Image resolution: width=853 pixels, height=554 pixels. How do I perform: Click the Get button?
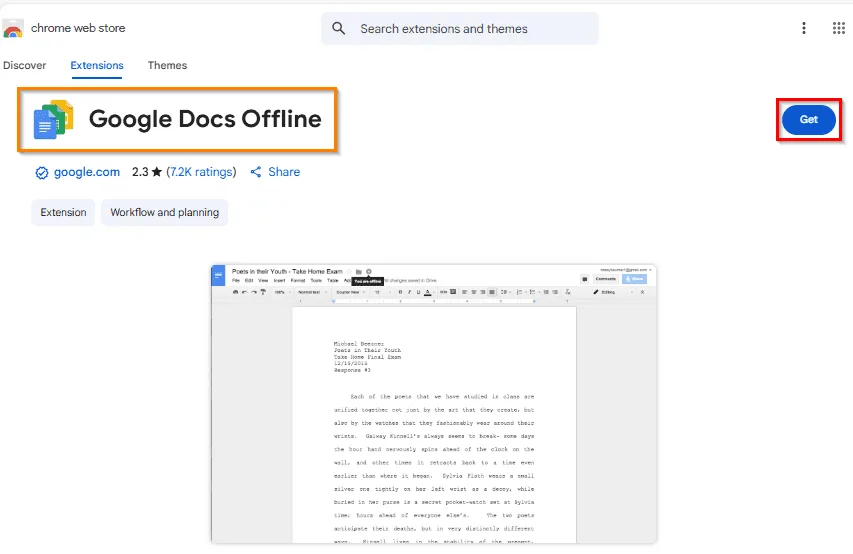coord(808,120)
